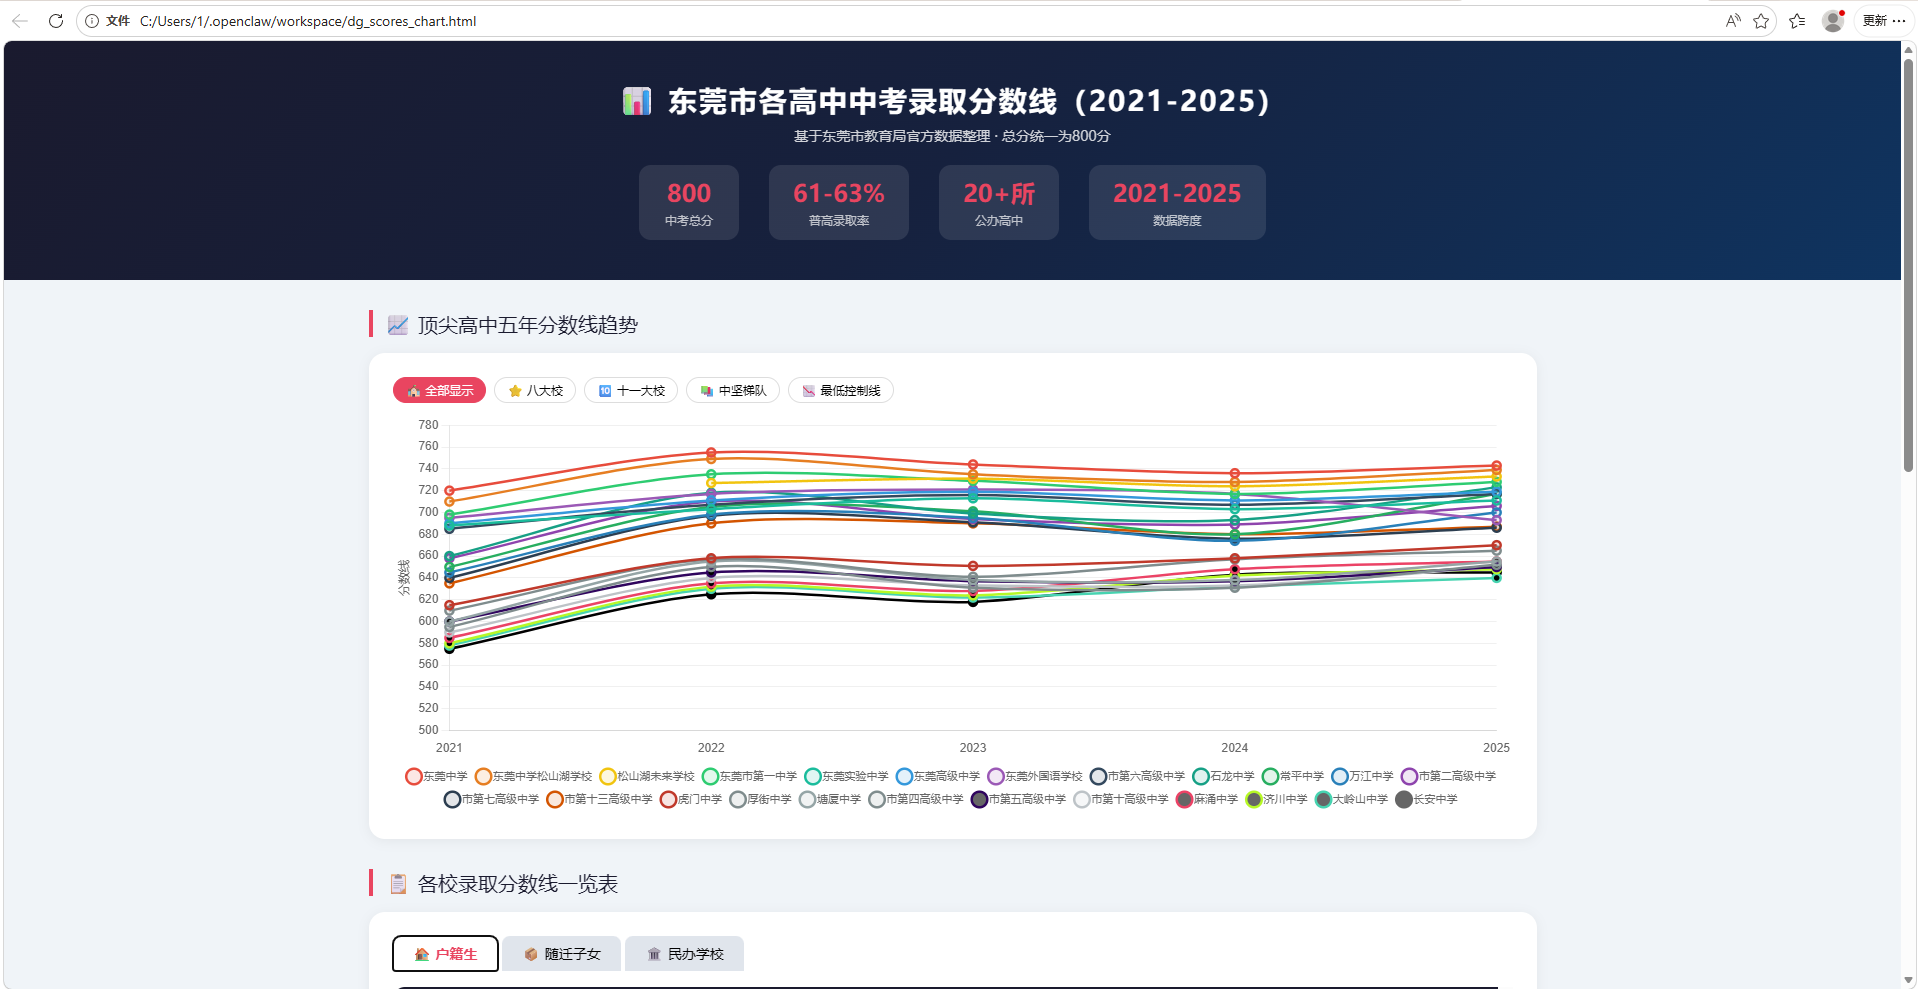Go back using the browser back arrow
Screen dimensions: 1918x989
pyautogui.click(x=20, y=21)
